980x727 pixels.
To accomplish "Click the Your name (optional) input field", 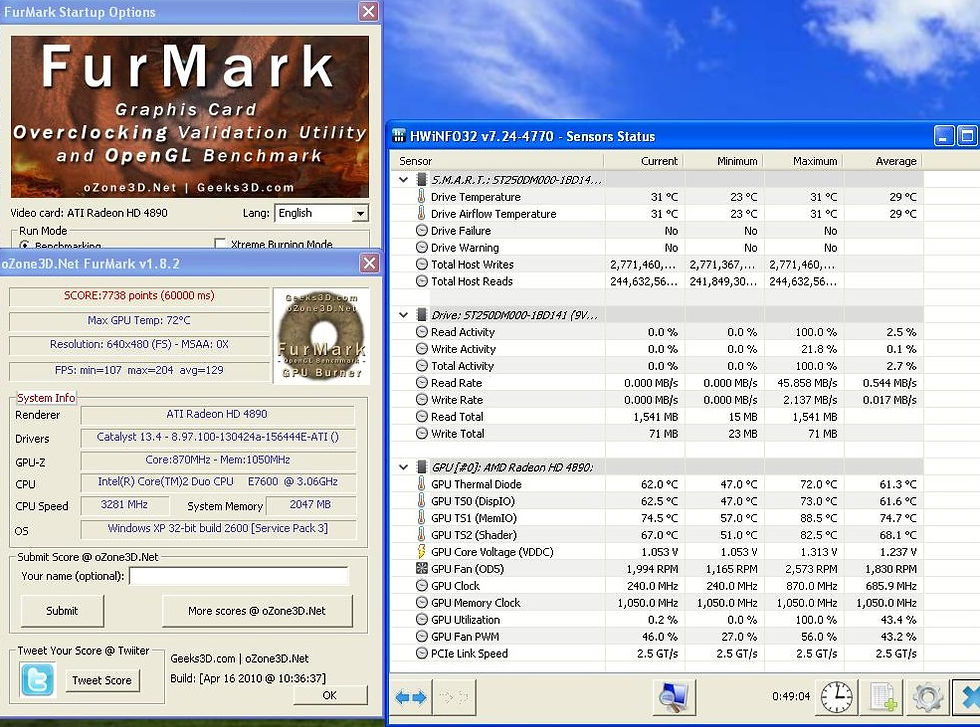I will (x=239, y=576).
